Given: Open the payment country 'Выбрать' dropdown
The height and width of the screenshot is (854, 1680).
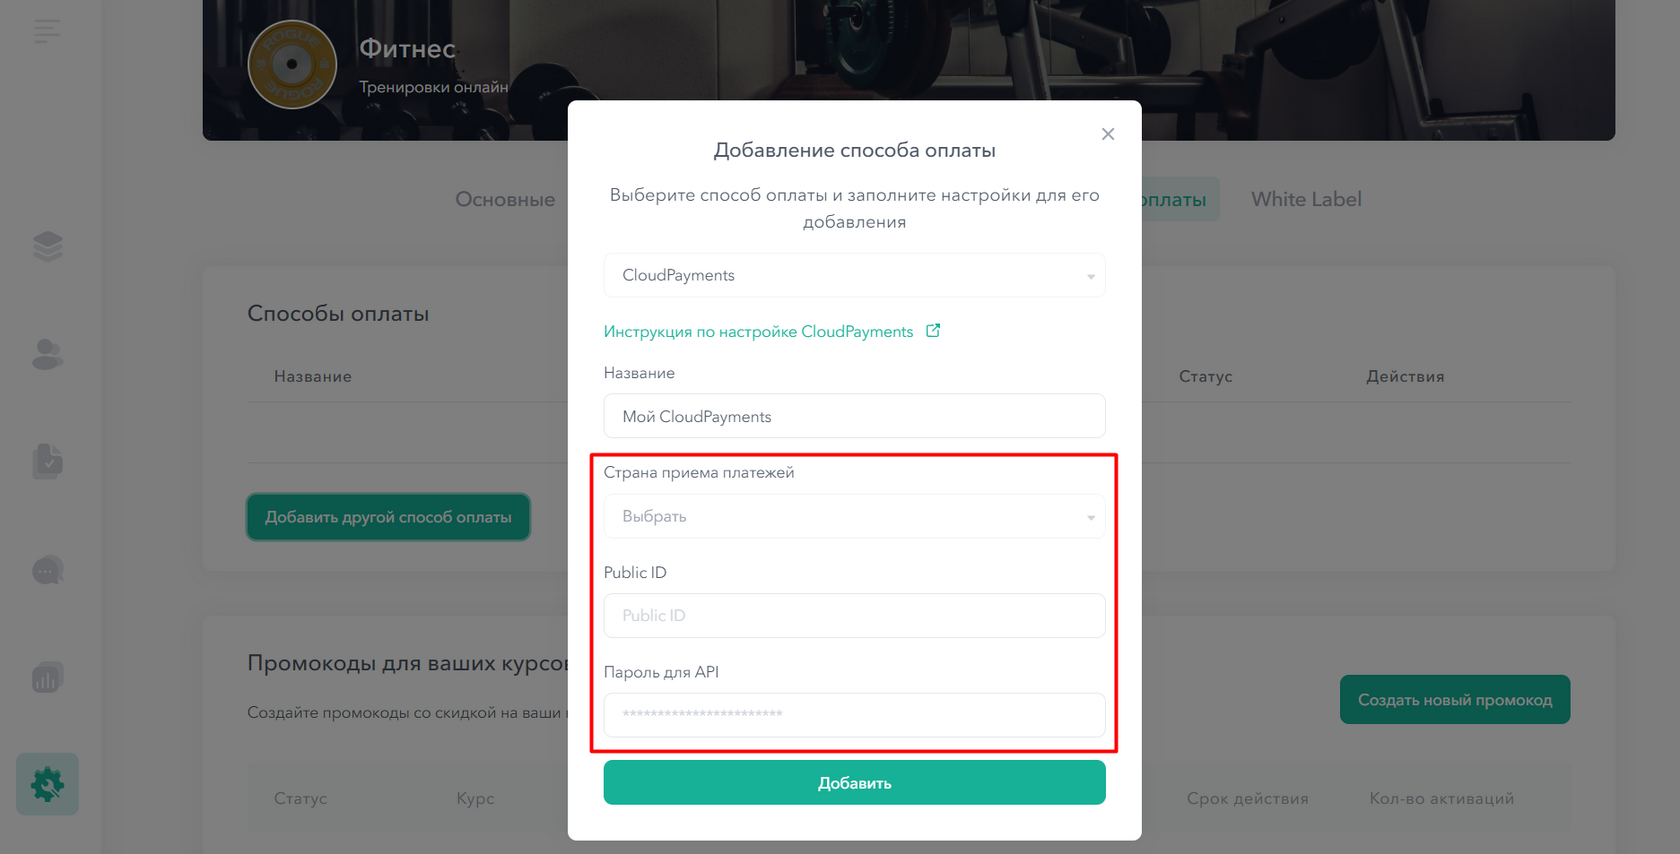Looking at the screenshot, I should [x=854, y=516].
